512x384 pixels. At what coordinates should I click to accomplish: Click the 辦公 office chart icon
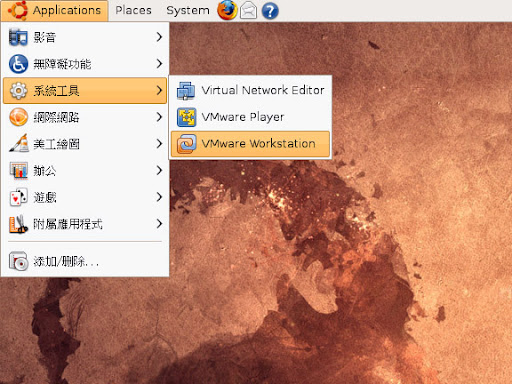[18, 170]
